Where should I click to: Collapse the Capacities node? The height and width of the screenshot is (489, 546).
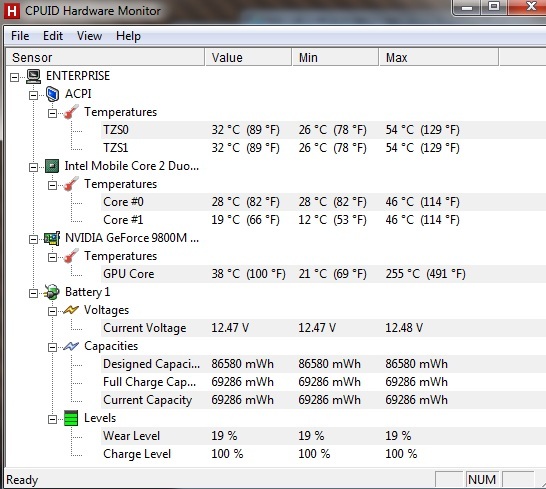pyautogui.click(x=52, y=347)
